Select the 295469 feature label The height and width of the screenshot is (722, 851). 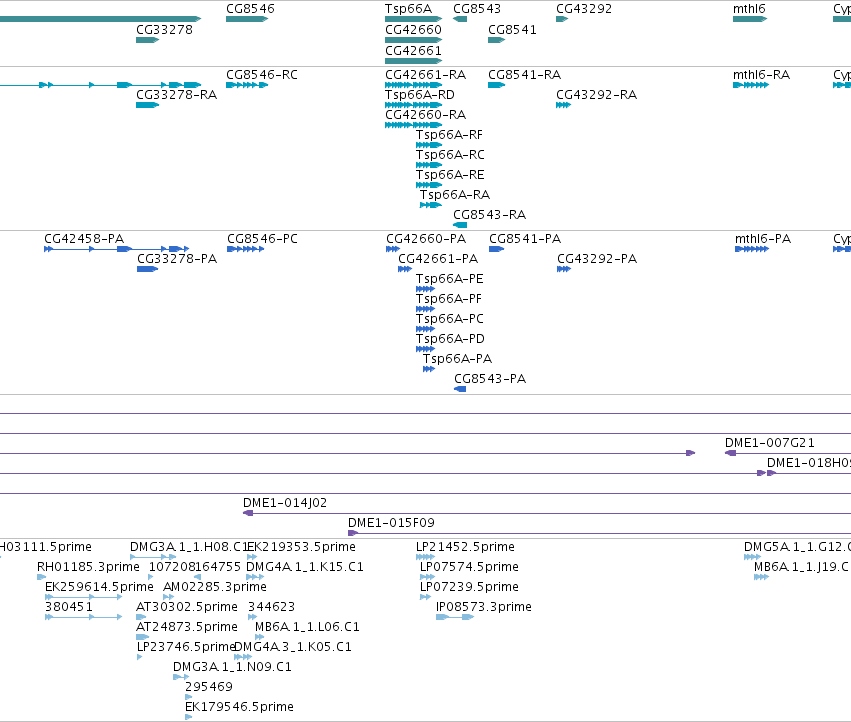(x=209, y=687)
